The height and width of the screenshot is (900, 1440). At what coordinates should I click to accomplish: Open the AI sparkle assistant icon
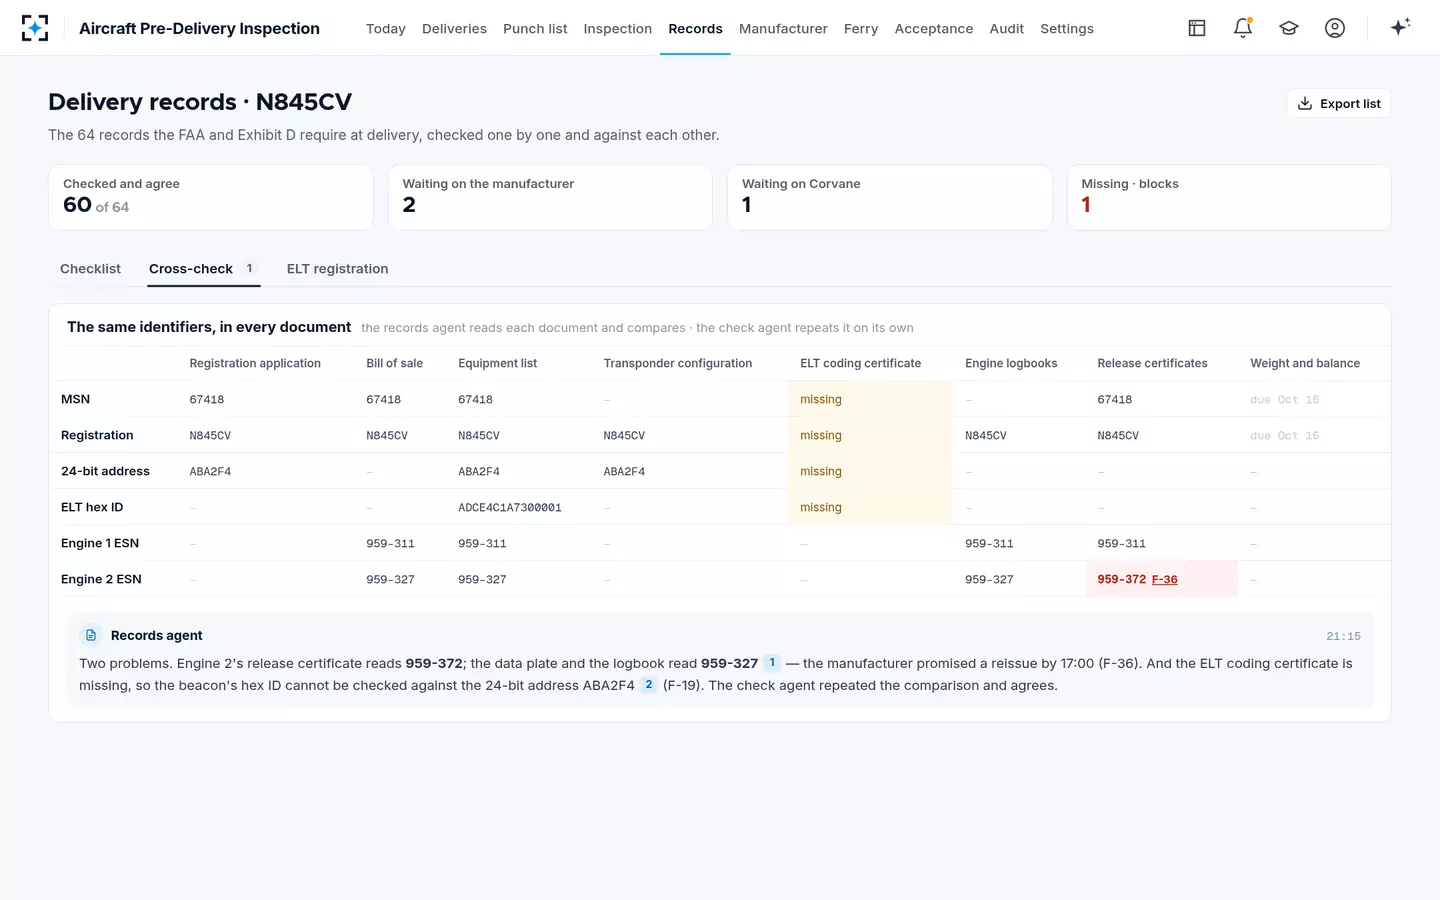1400,27
